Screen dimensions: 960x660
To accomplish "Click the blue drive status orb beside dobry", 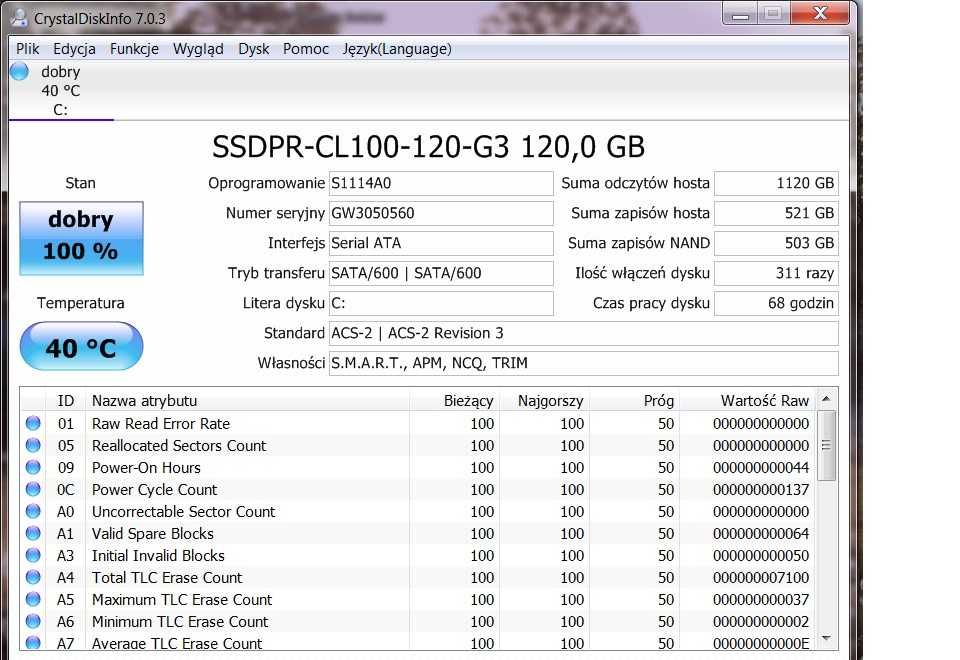I will coord(20,71).
